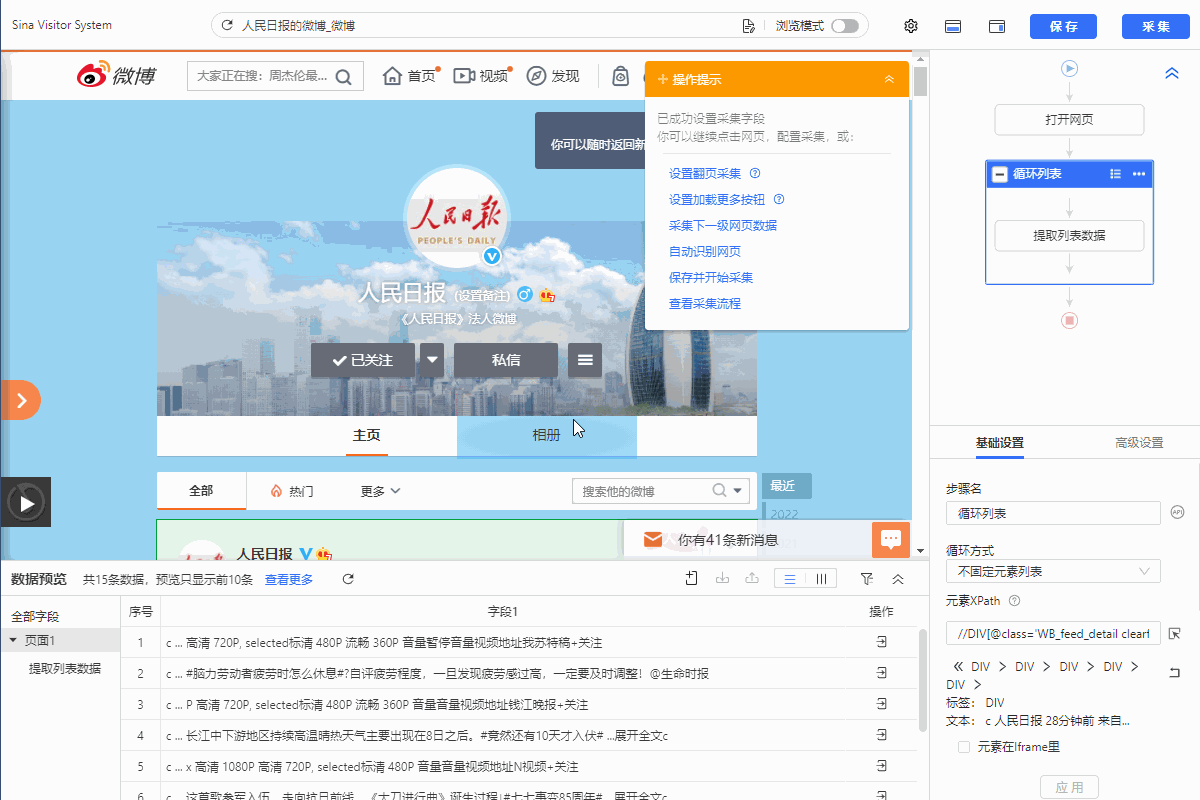Select the 全部 feed filter tab
Viewport: 1200px width, 800px height.
pos(201,491)
